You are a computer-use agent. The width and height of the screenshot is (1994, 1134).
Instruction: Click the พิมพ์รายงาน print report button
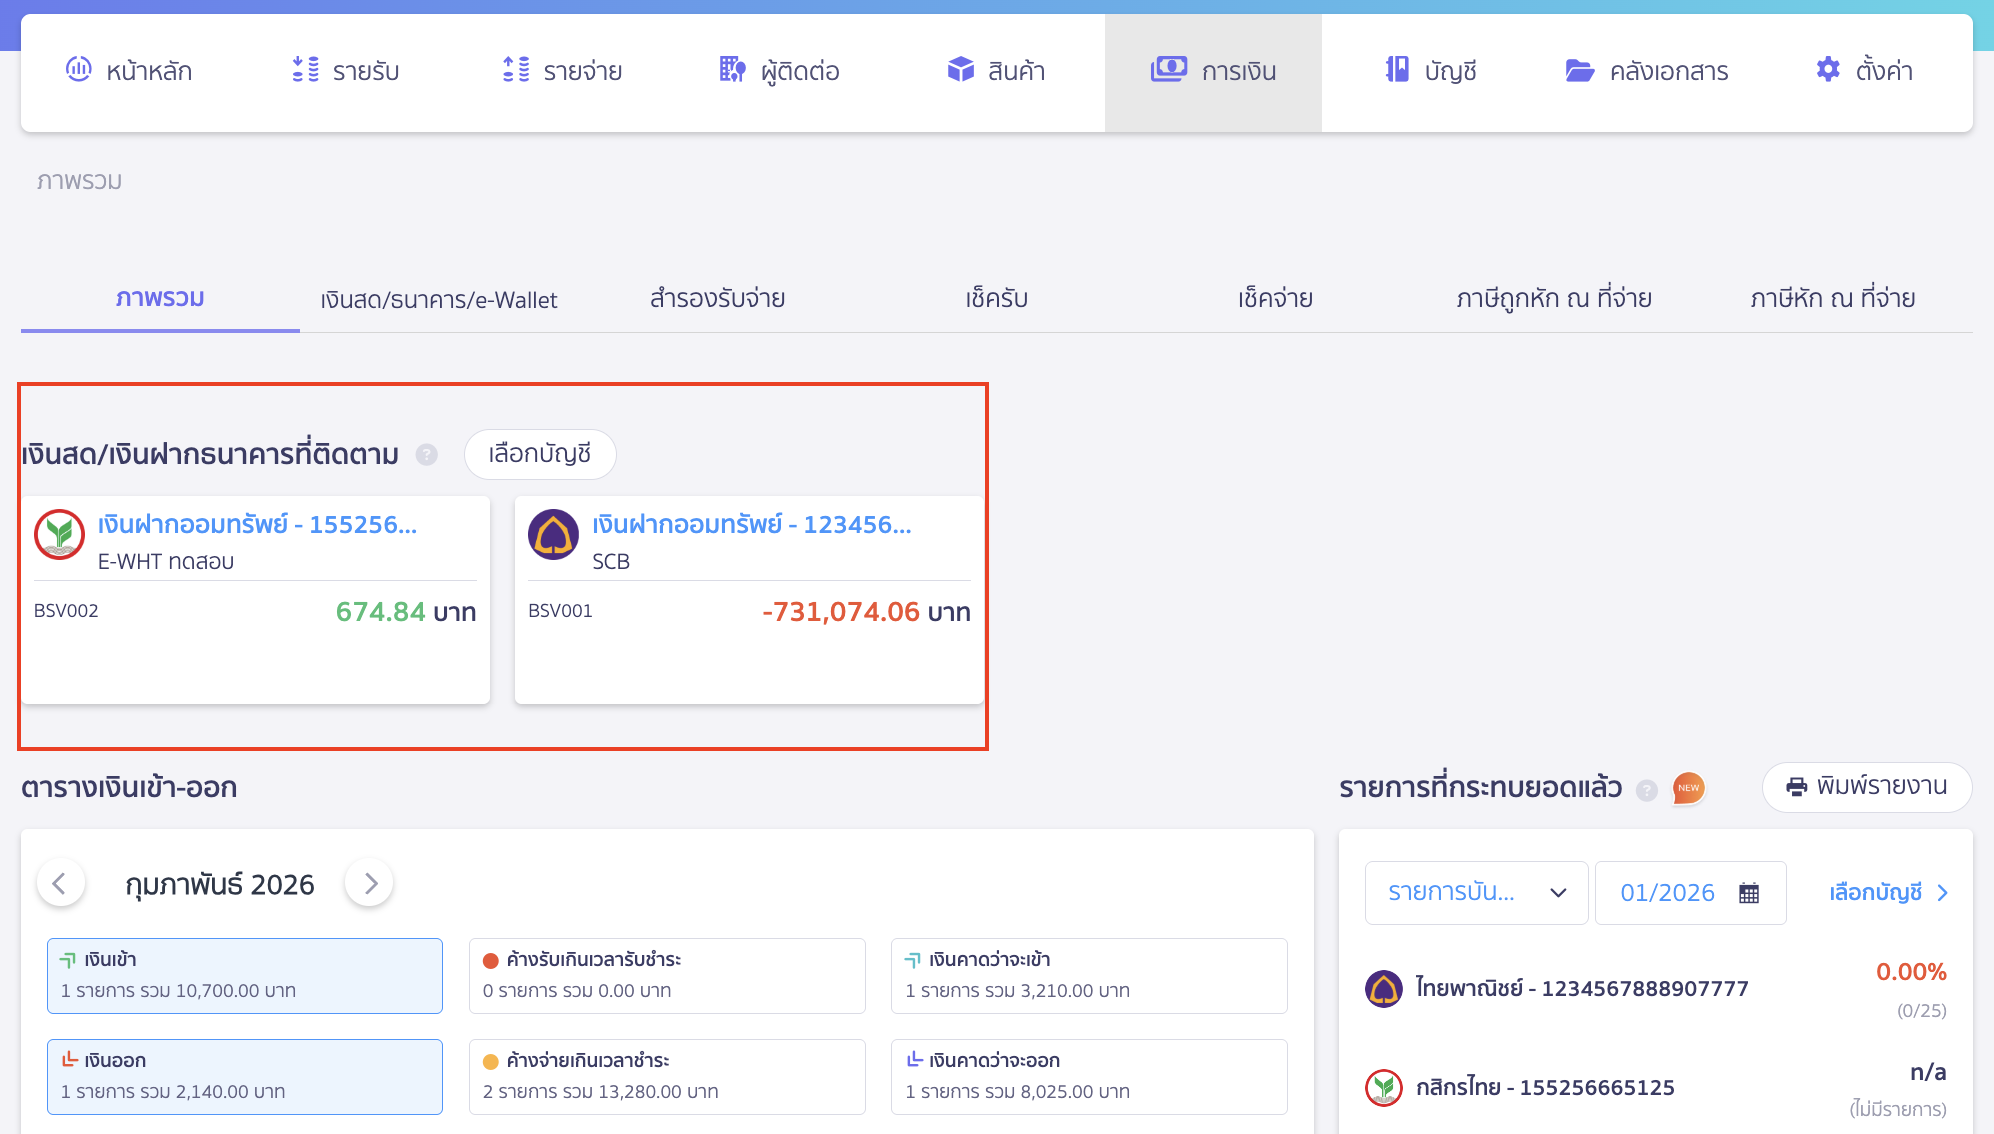[x=1866, y=787]
